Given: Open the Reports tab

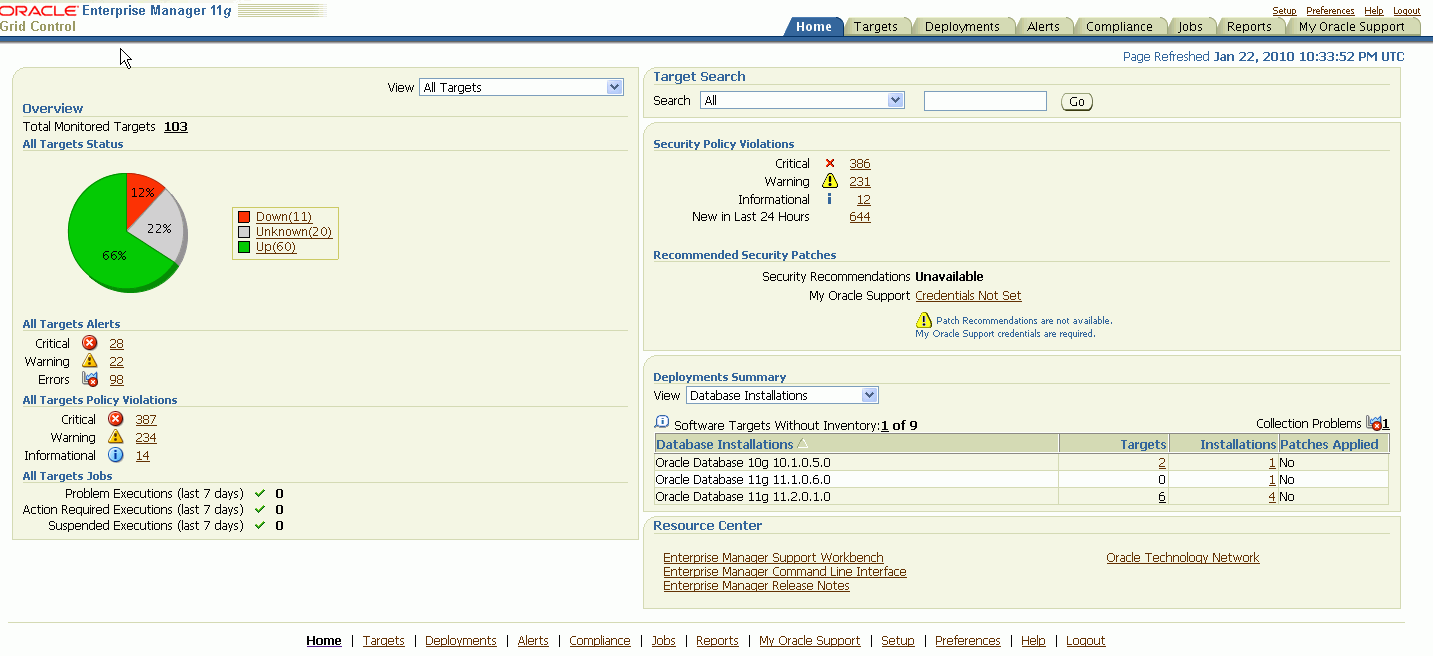Looking at the screenshot, I should click(1249, 27).
